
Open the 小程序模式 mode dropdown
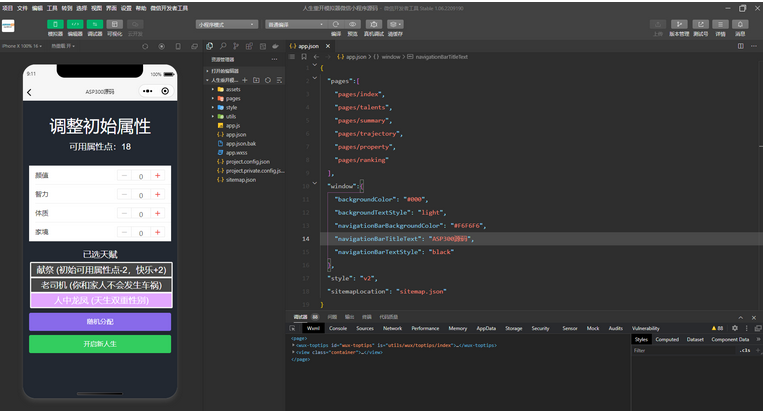point(224,23)
